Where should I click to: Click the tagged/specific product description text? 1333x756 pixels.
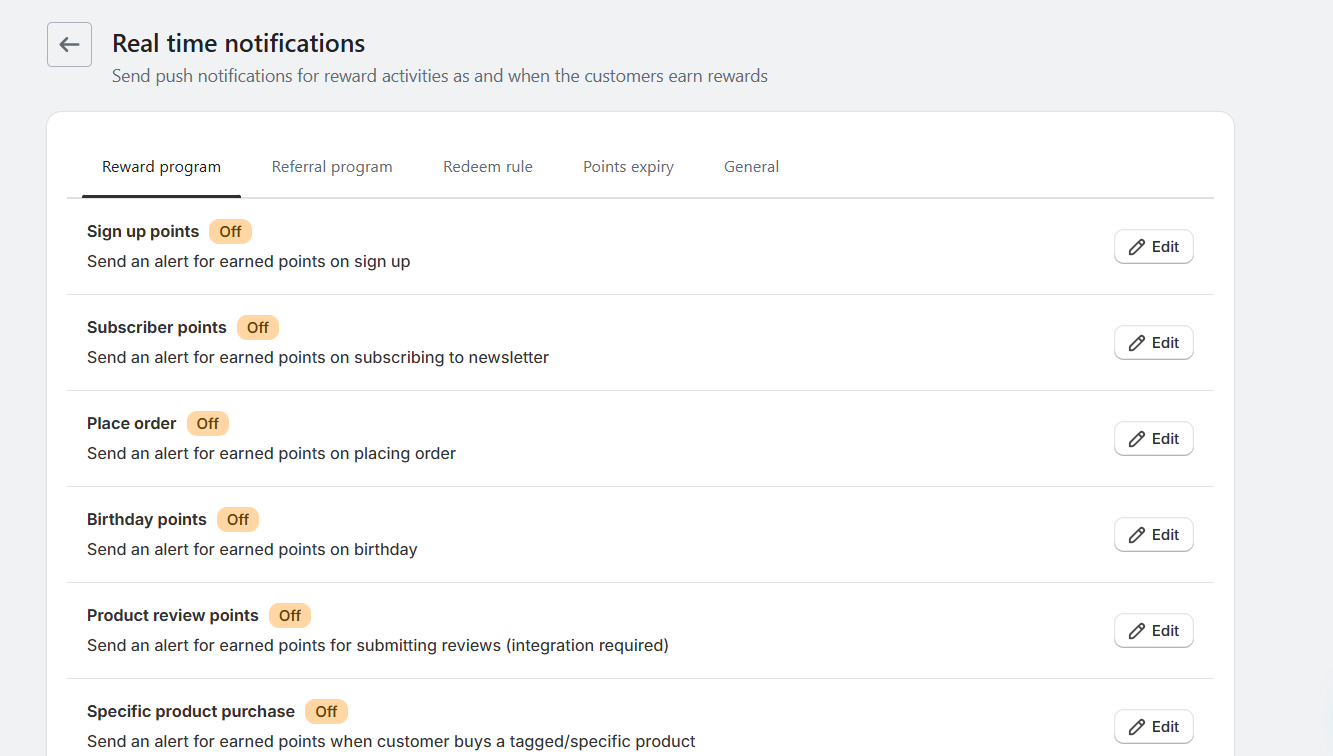[x=391, y=741]
